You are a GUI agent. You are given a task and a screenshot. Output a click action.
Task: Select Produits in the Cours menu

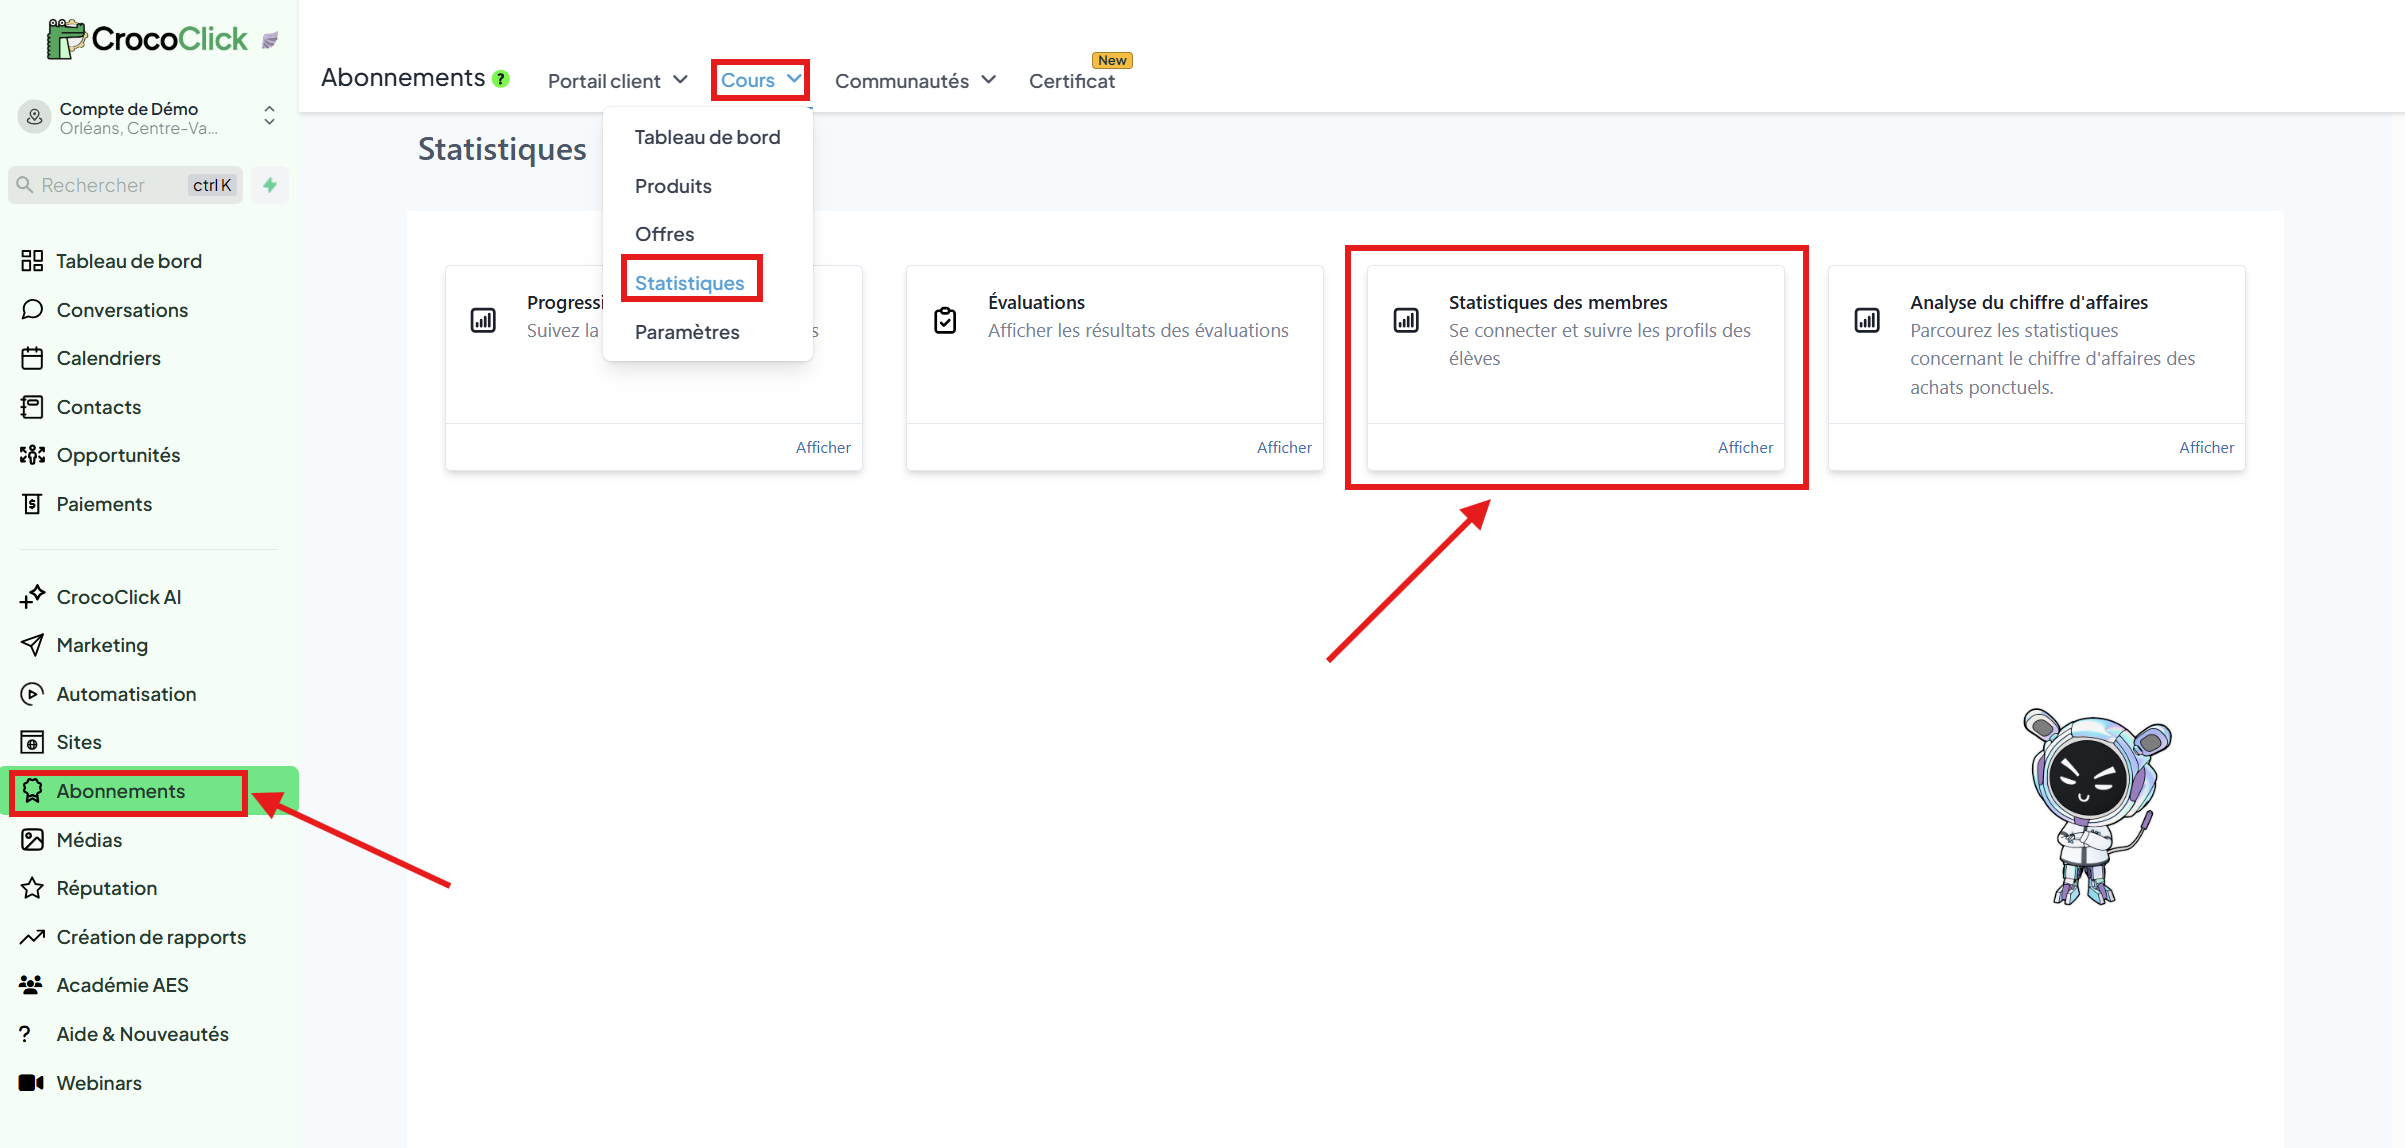coord(673,186)
